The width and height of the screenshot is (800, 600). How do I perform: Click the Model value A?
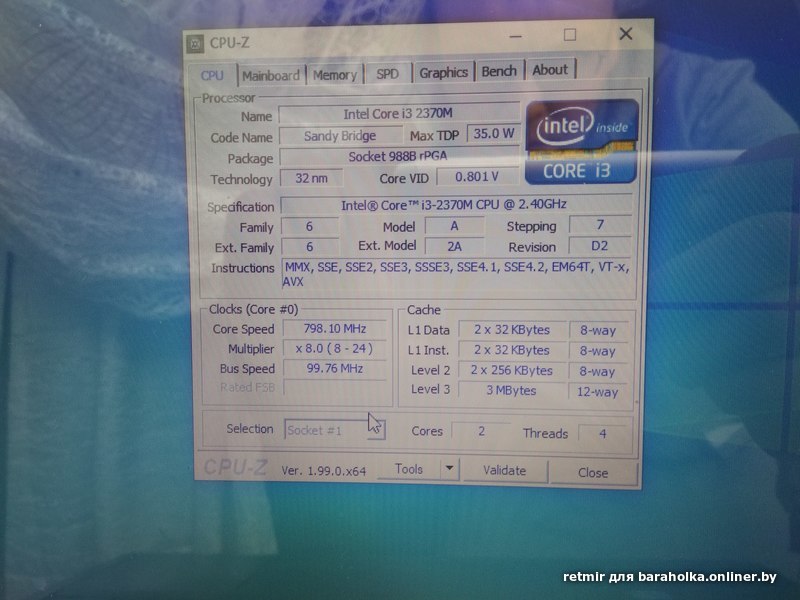pos(455,226)
